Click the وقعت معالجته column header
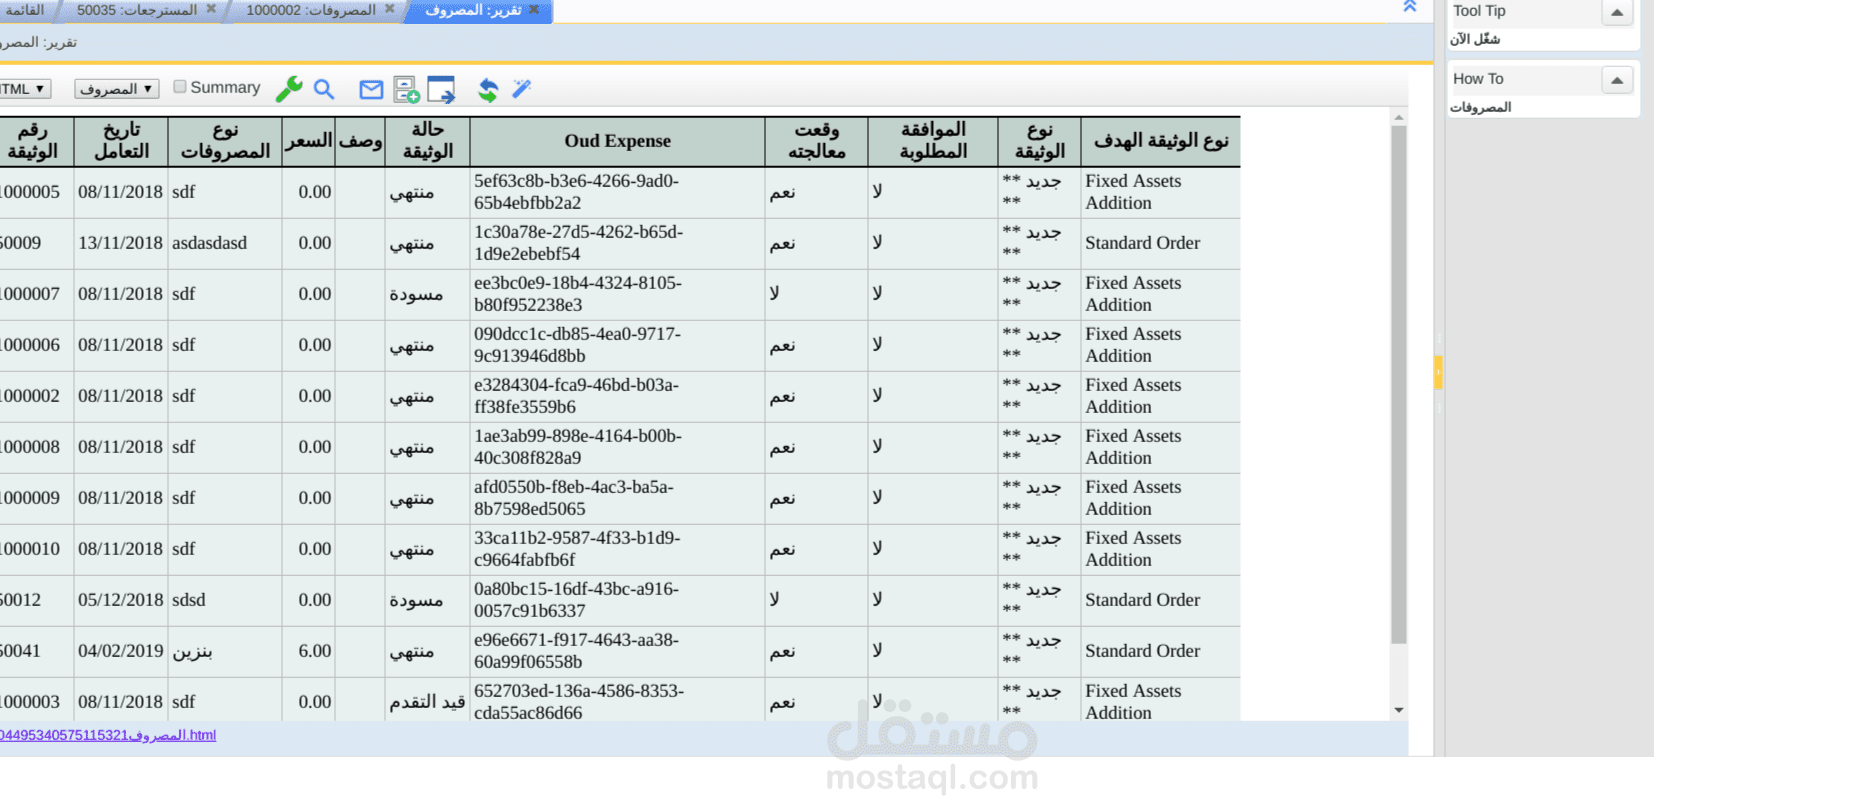Image resolution: width=1865 pixels, height=812 pixels. [x=817, y=141]
